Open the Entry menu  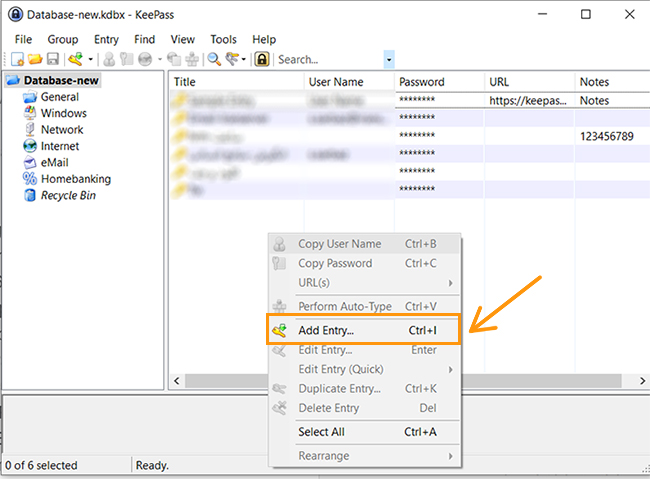[106, 39]
